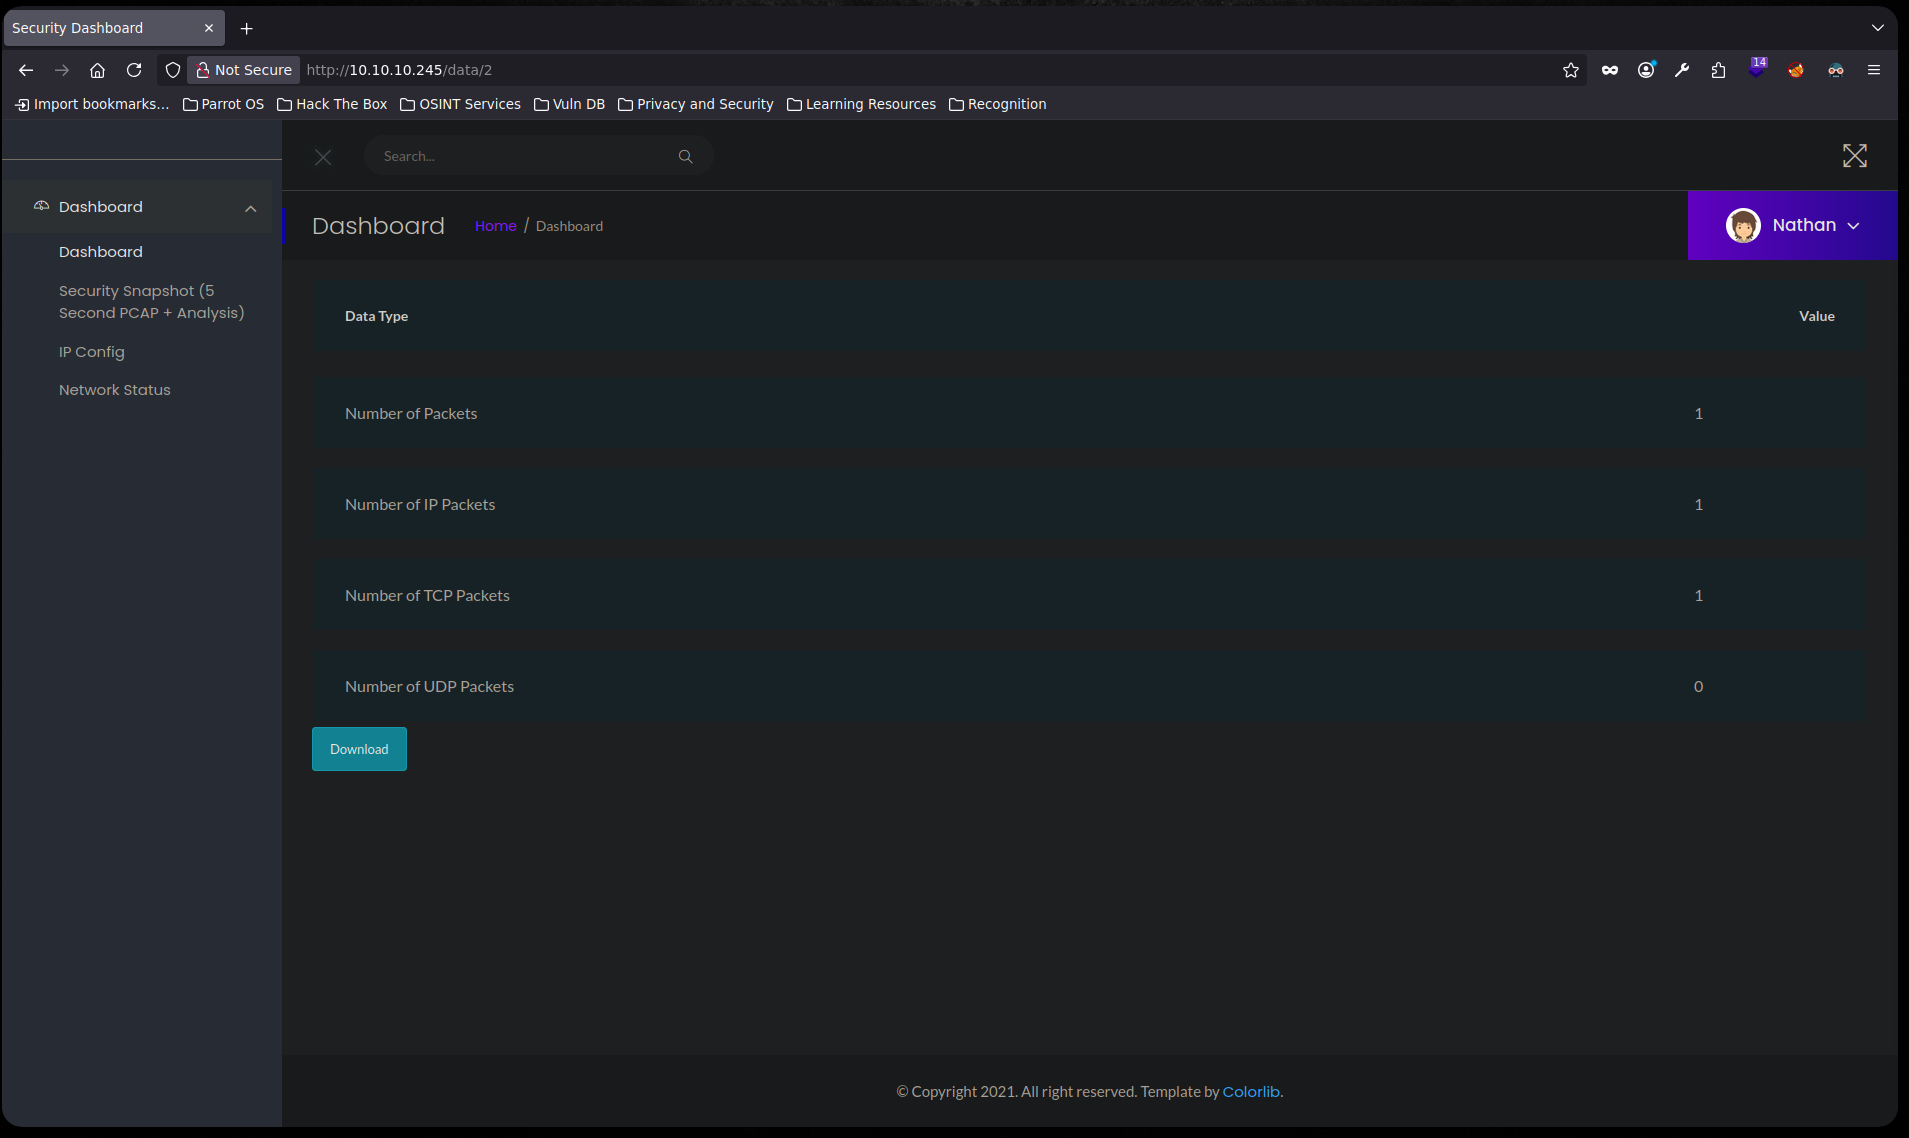This screenshot has width=1909, height=1138.
Task: Bookmark this page with the star icon
Action: click(x=1570, y=70)
